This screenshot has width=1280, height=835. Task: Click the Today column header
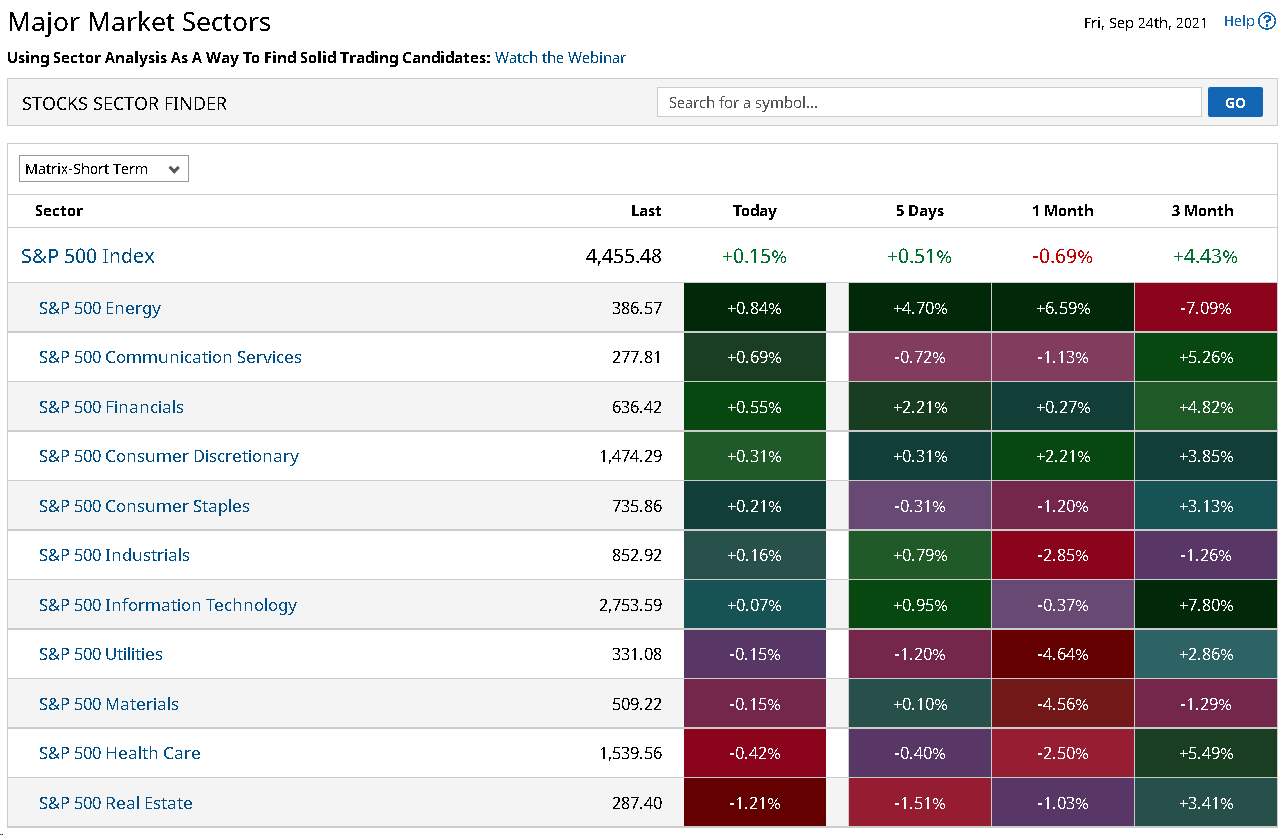click(x=755, y=211)
